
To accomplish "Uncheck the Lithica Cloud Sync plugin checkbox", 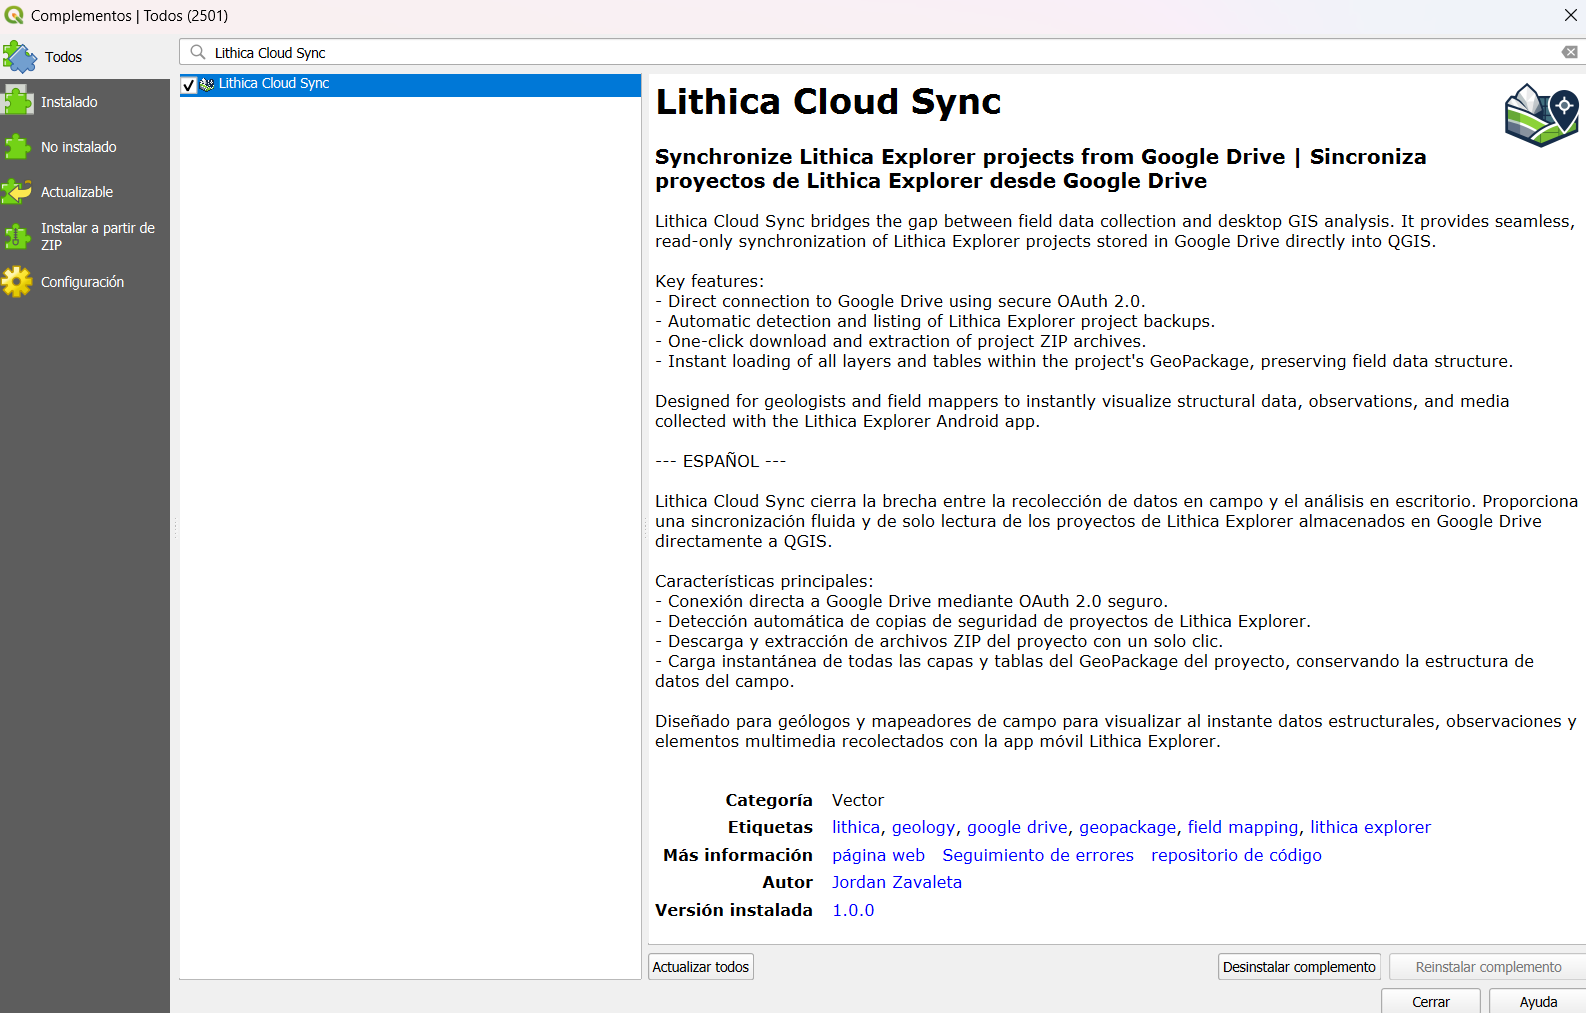I will point(189,85).
